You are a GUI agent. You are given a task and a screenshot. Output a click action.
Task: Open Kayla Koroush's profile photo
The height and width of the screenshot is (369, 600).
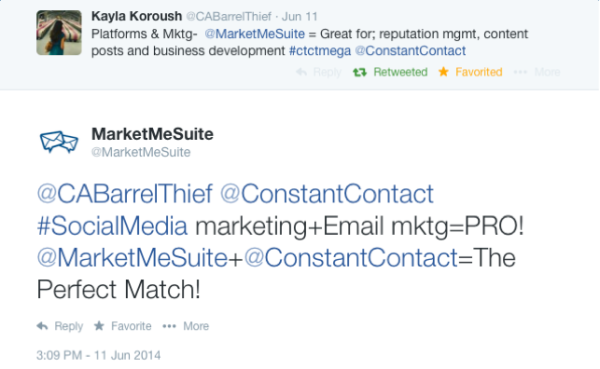[59, 33]
